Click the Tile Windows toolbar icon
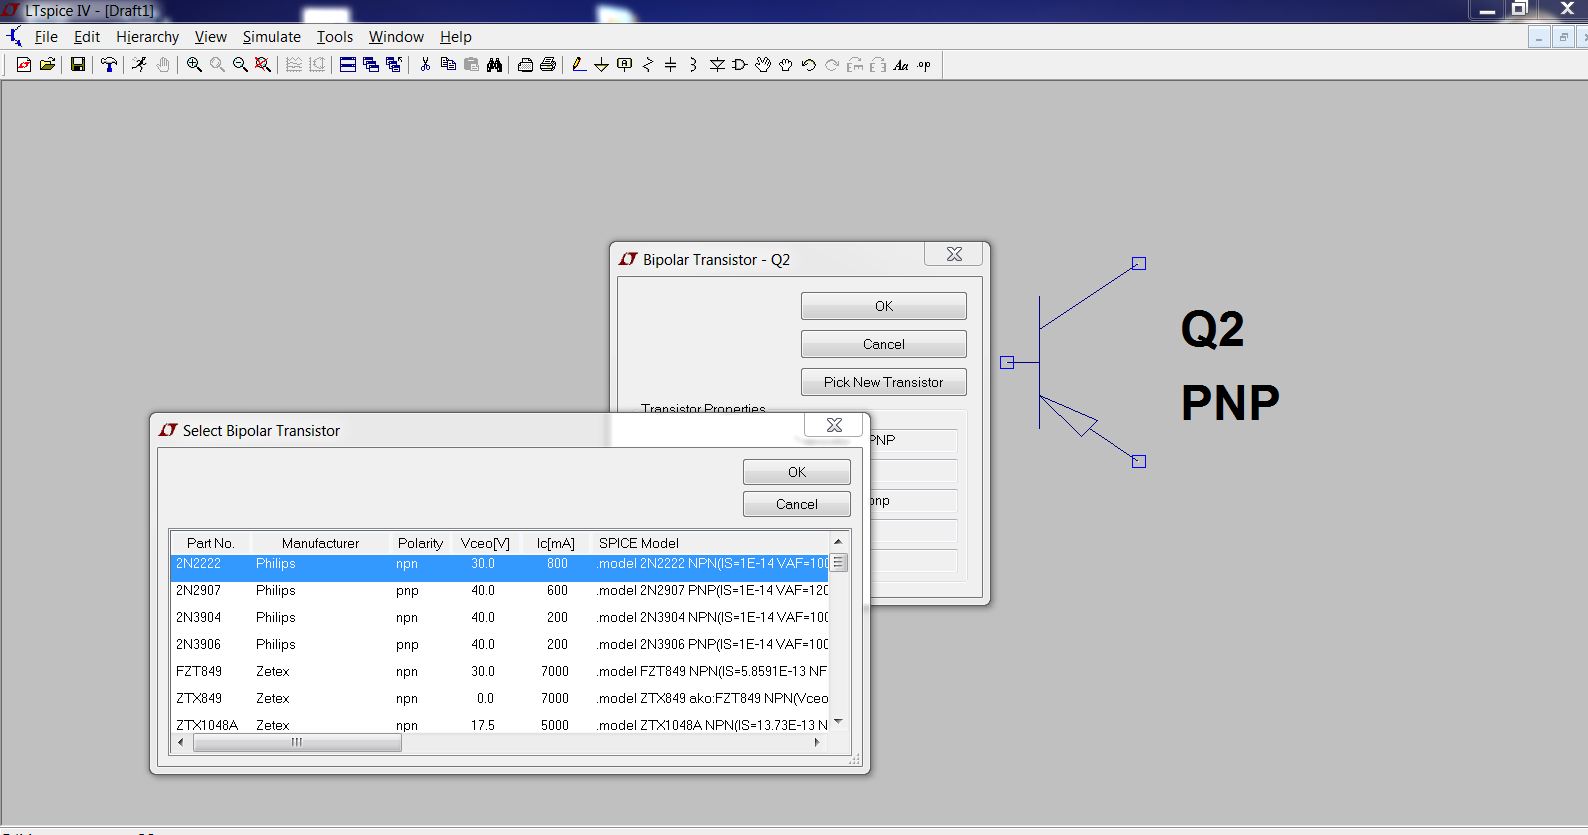 348,65
